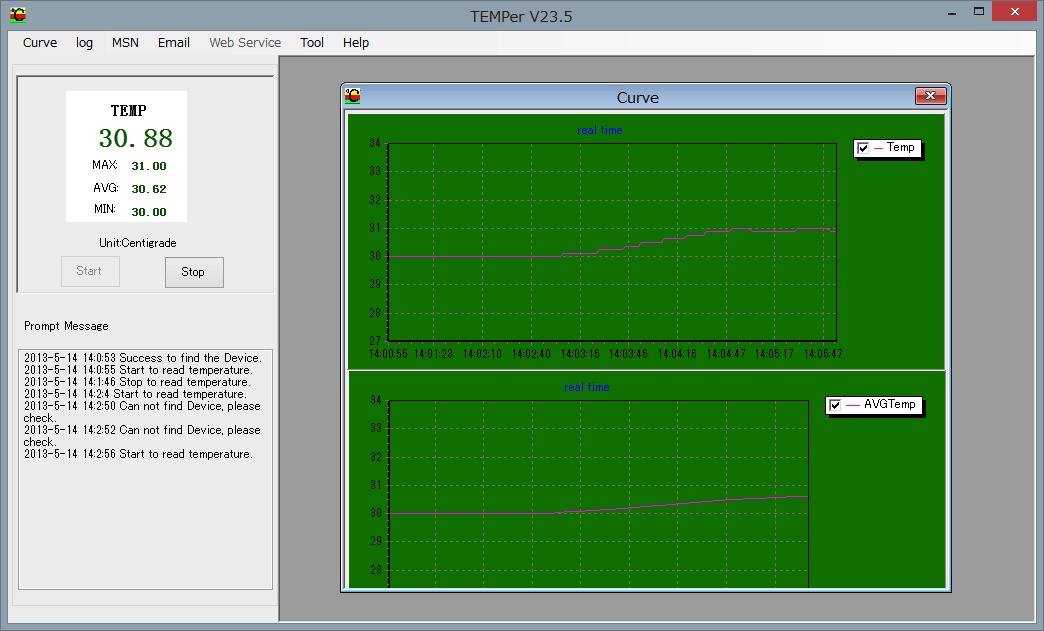Click the greyed-out Start button
The width and height of the screenshot is (1044, 631).
pos(89,271)
